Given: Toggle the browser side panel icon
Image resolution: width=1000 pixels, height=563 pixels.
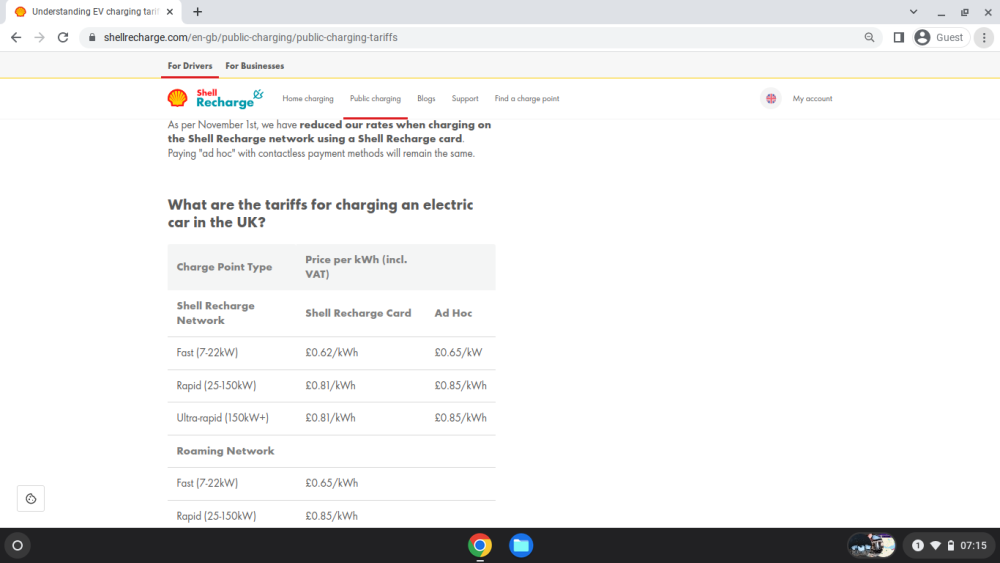Looking at the screenshot, I should 899,38.
